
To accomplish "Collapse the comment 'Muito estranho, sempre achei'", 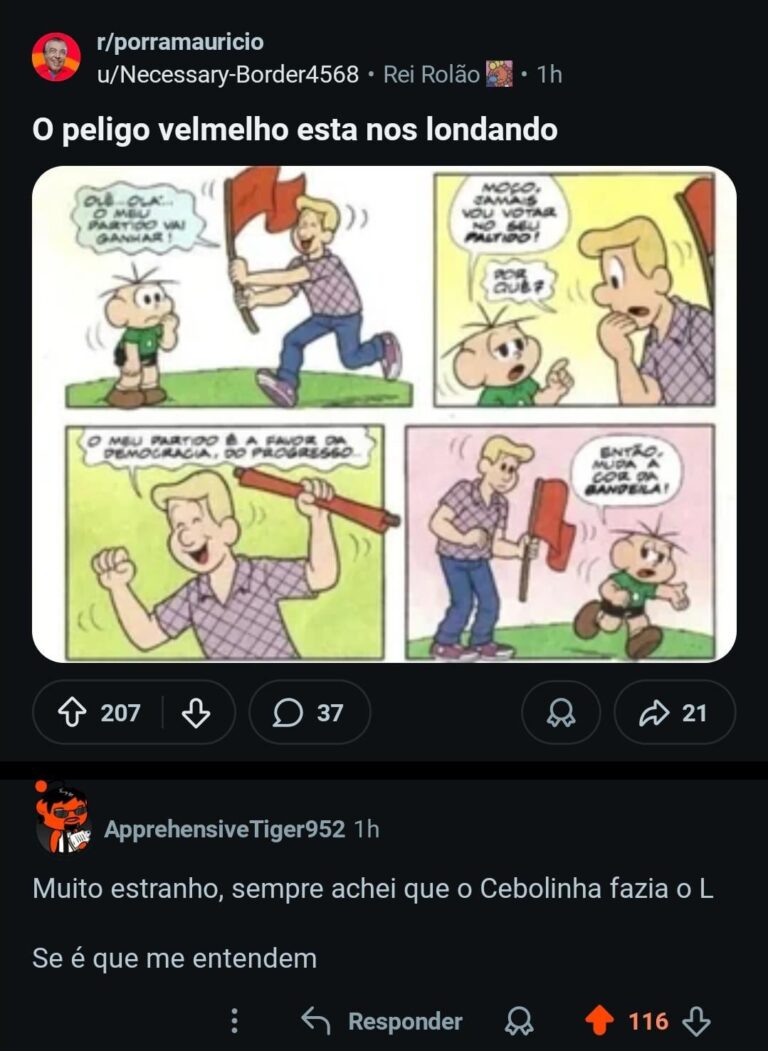I will point(372,889).
